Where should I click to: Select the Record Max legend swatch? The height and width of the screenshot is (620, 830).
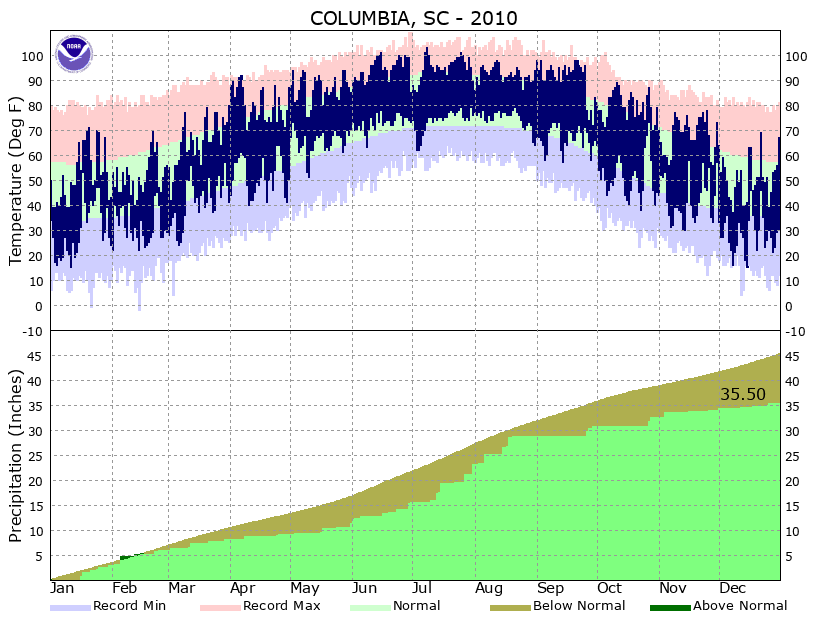tap(220, 608)
